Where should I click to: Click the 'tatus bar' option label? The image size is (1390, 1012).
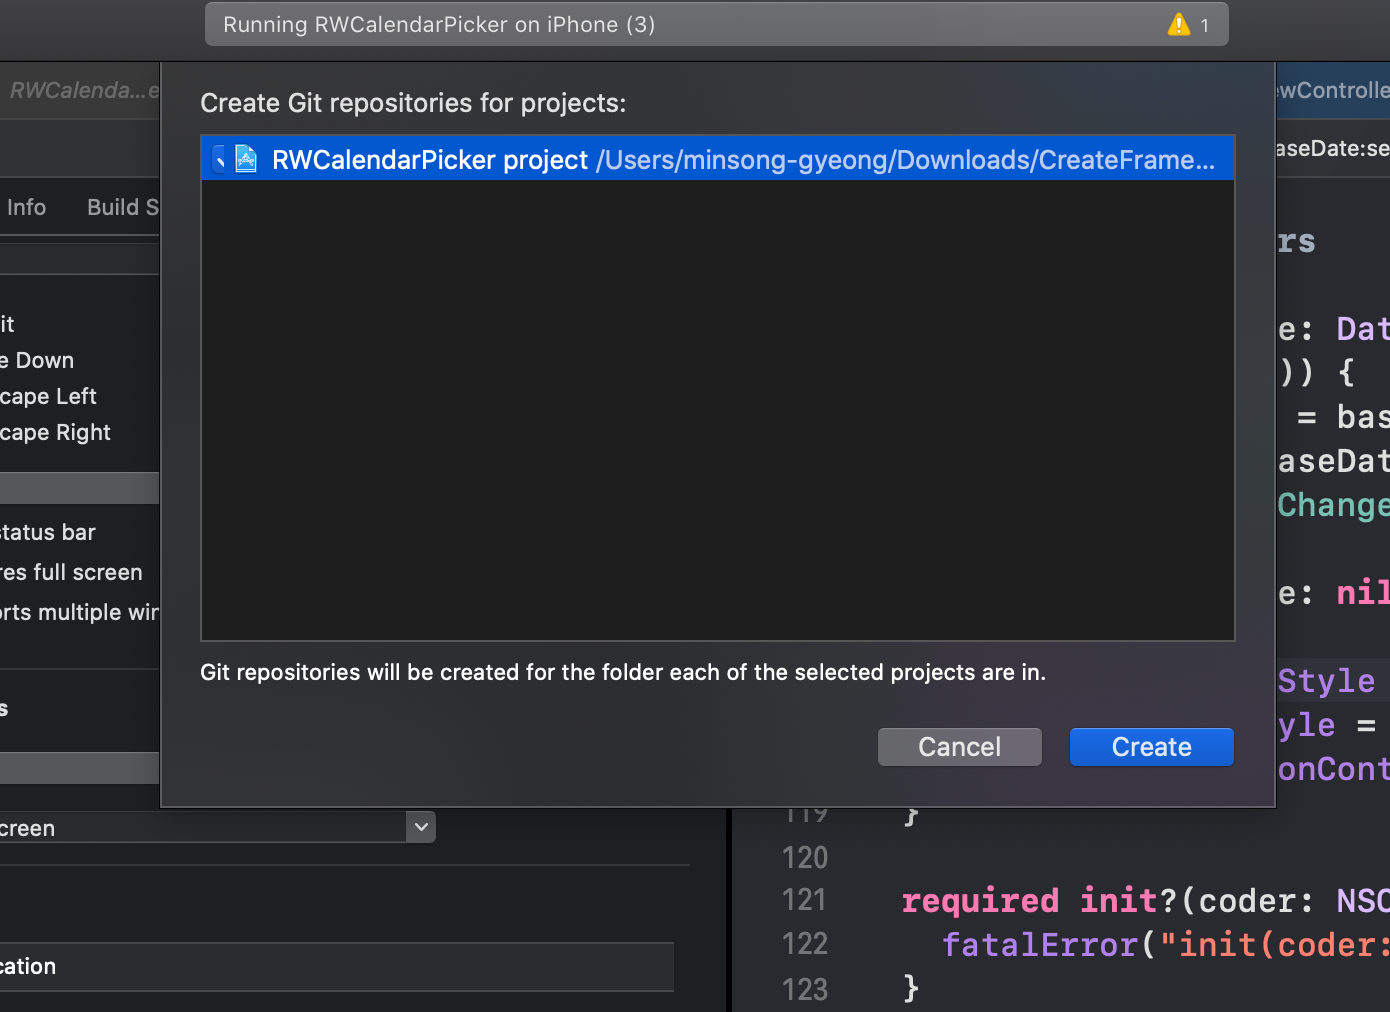48,532
